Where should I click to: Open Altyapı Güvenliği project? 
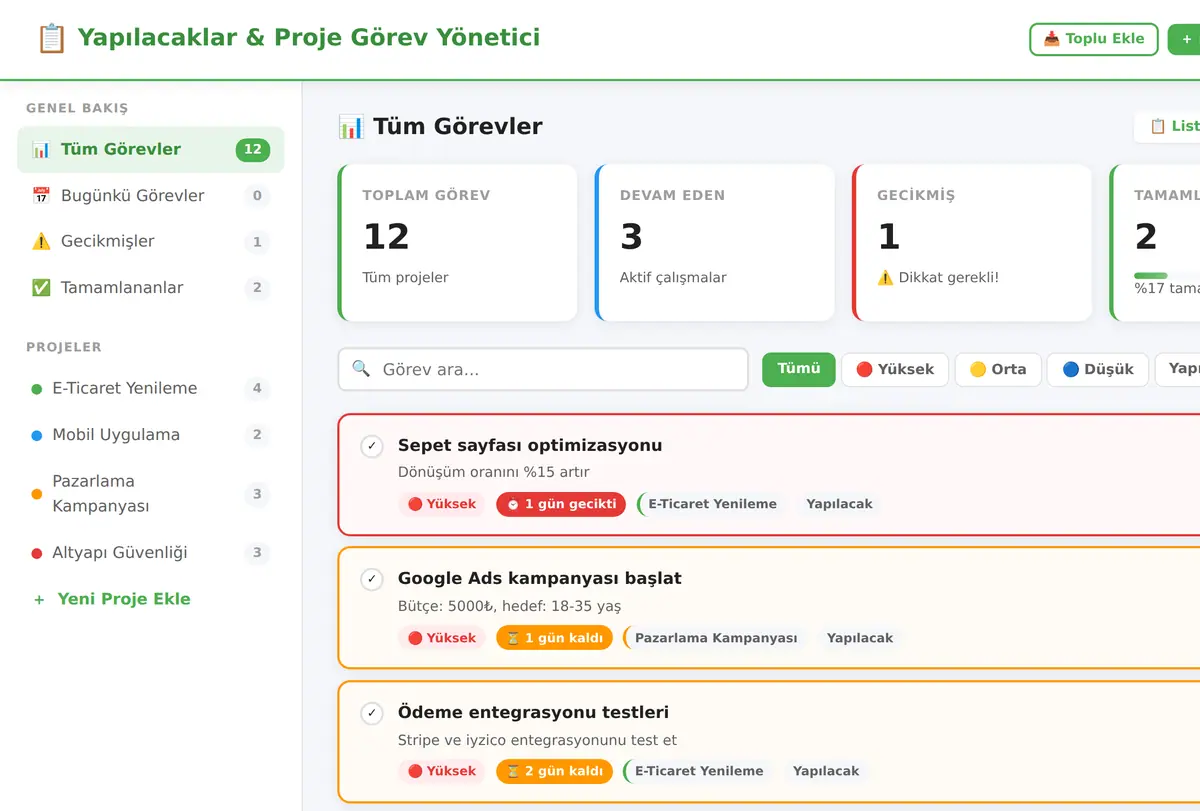pyautogui.click(x=151, y=553)
